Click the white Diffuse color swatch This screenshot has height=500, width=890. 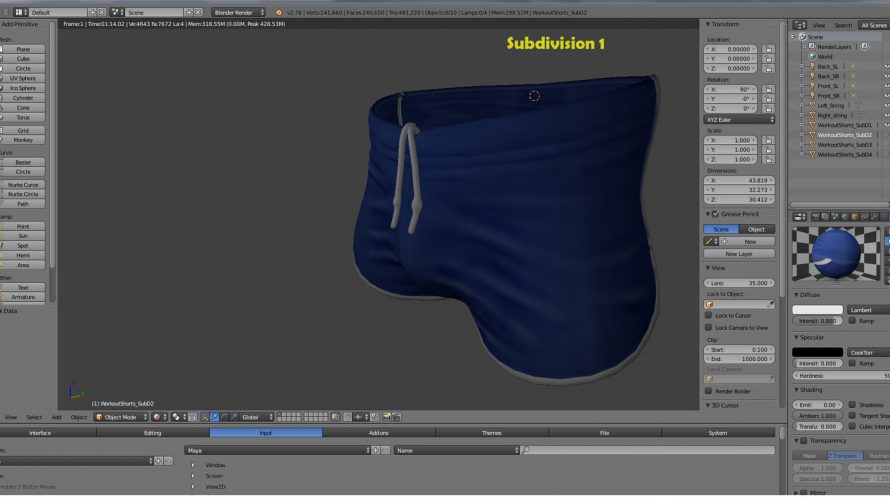(x=817, y=310)
